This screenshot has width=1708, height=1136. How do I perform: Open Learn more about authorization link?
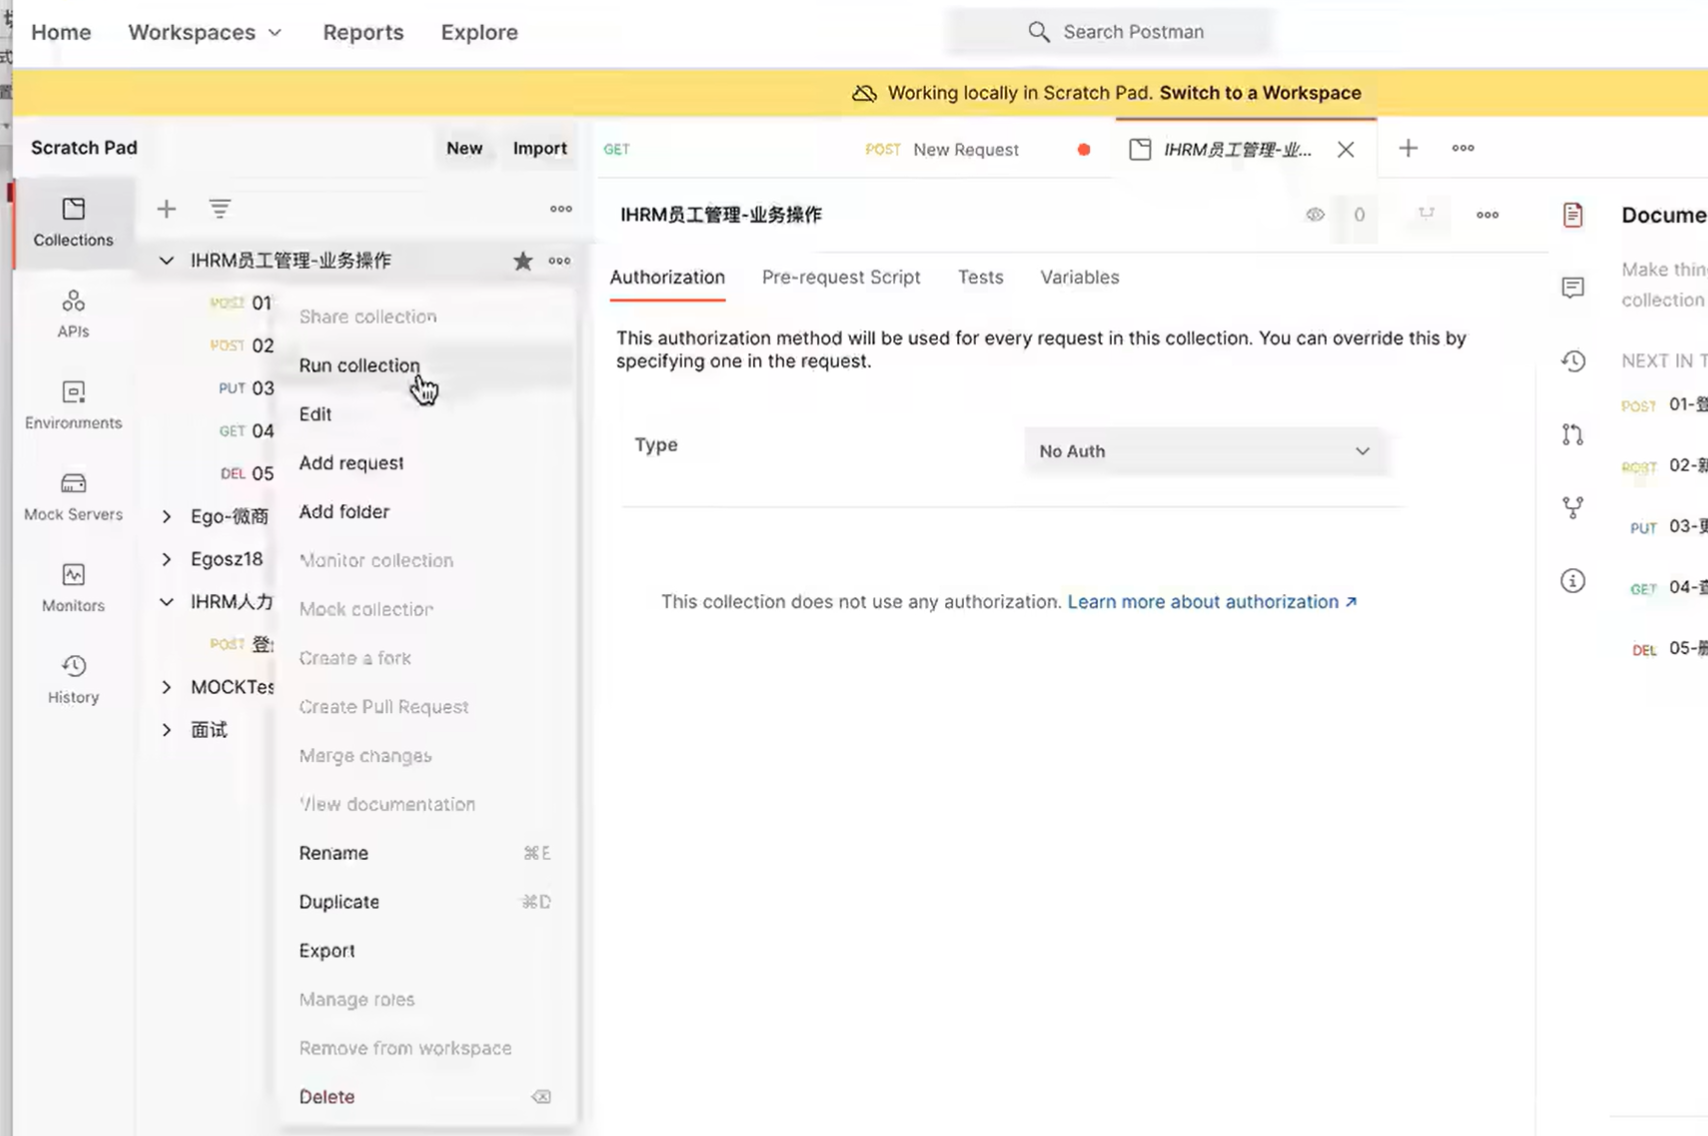click(x=1212, y=602)
